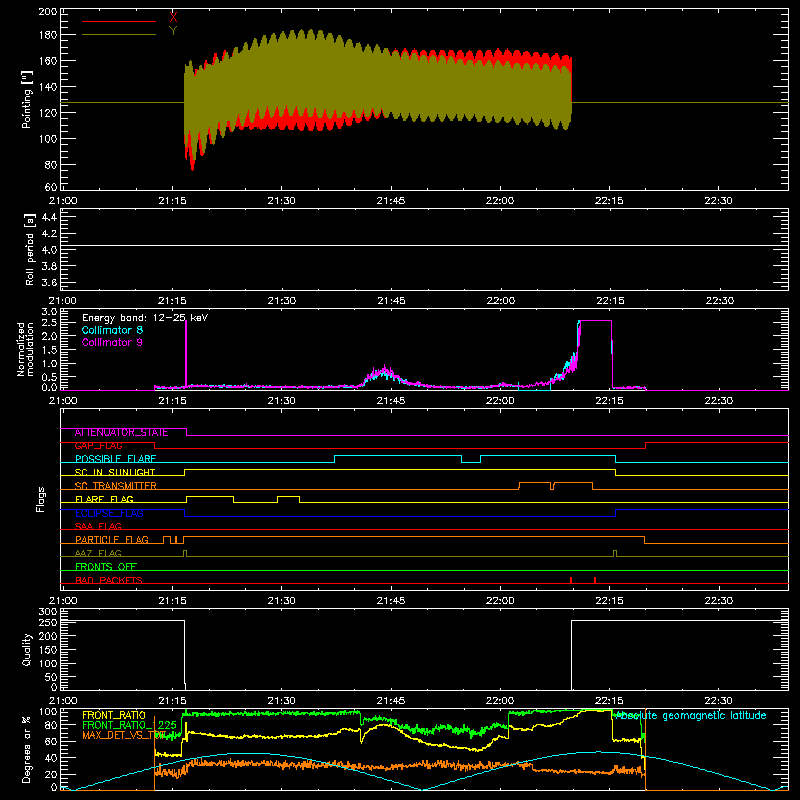This screenshot has width=800, height=800.
Task: Click the Collimator 8 legend entry
Action: 112,330
